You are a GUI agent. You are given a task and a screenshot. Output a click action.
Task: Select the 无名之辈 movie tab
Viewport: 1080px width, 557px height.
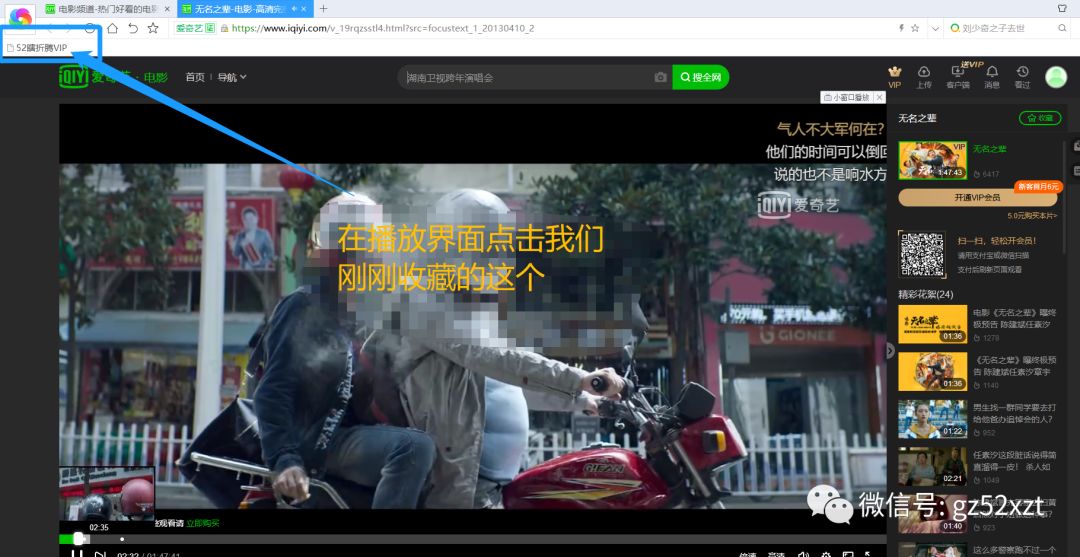(x=245, y=9)
